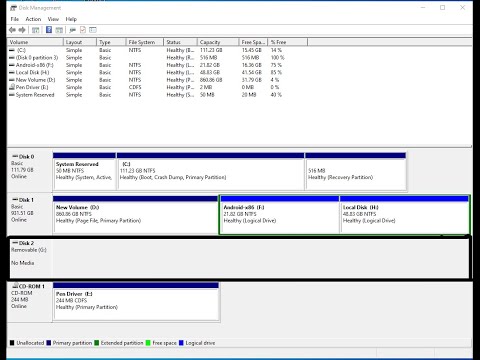Screen dimensions: 480x360
Task: Click the Disk 2 removable drive icon
Action: coord(15,243)
